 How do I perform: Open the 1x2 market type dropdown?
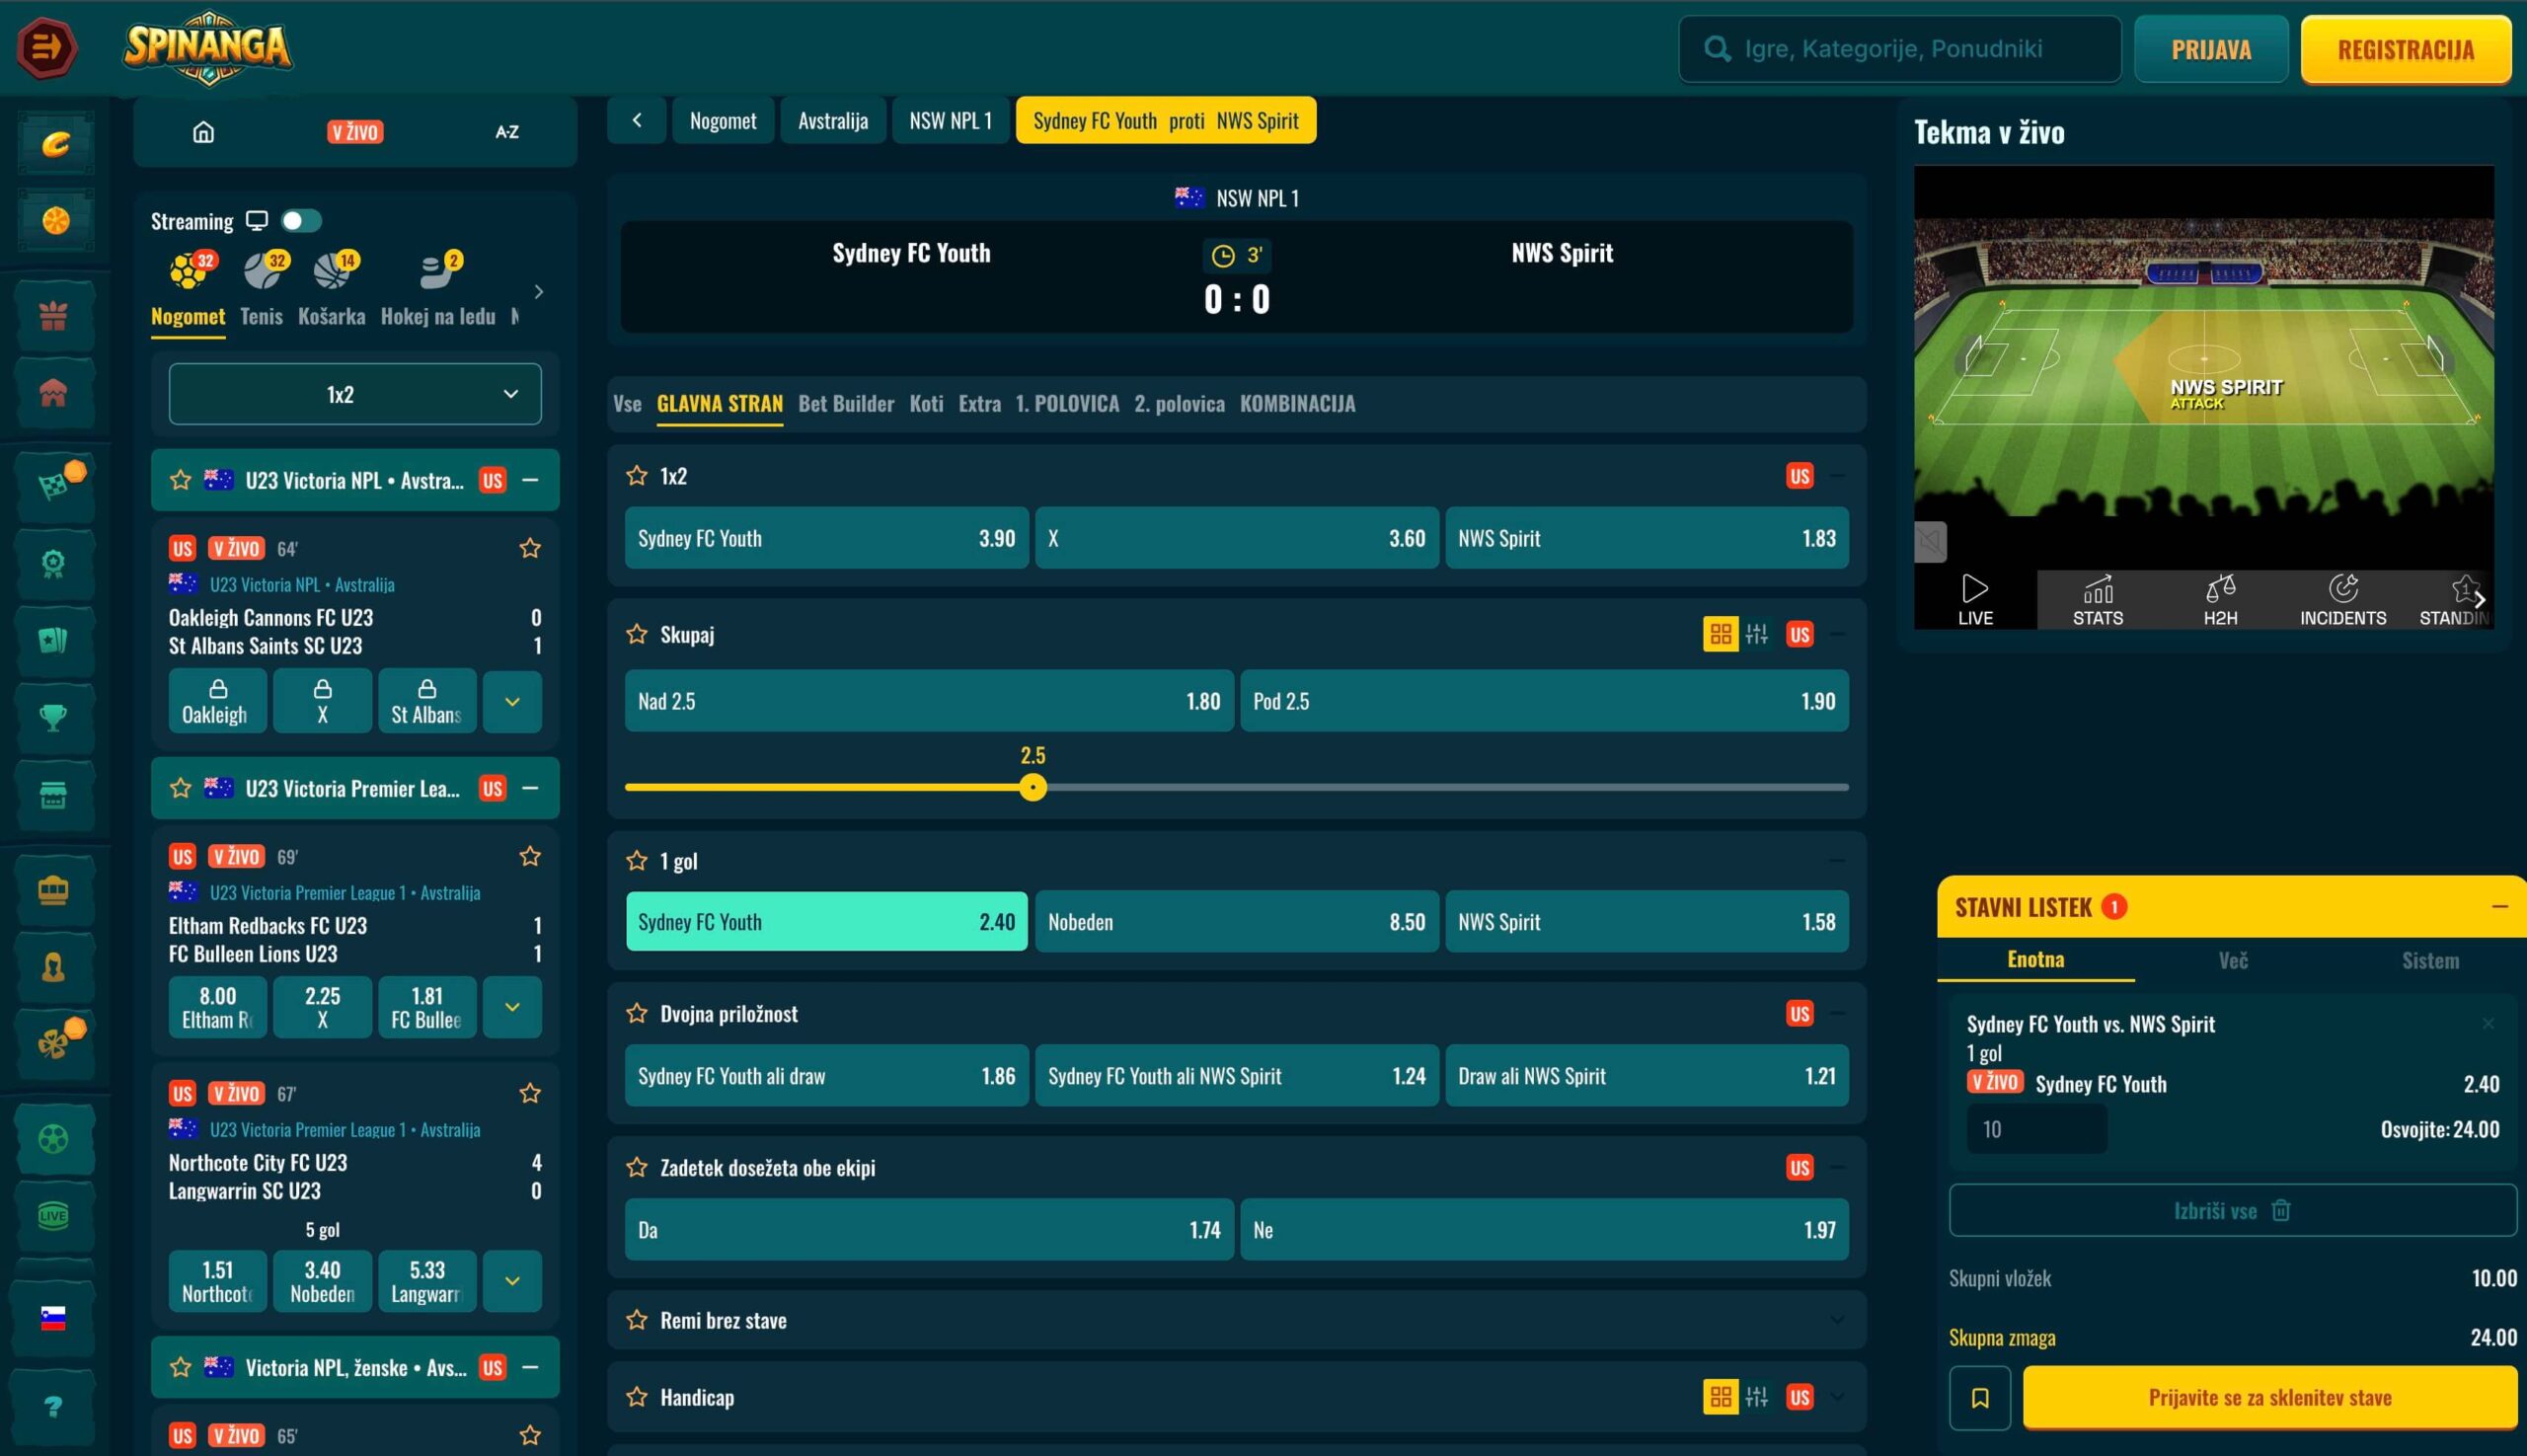tap(355, 394)
